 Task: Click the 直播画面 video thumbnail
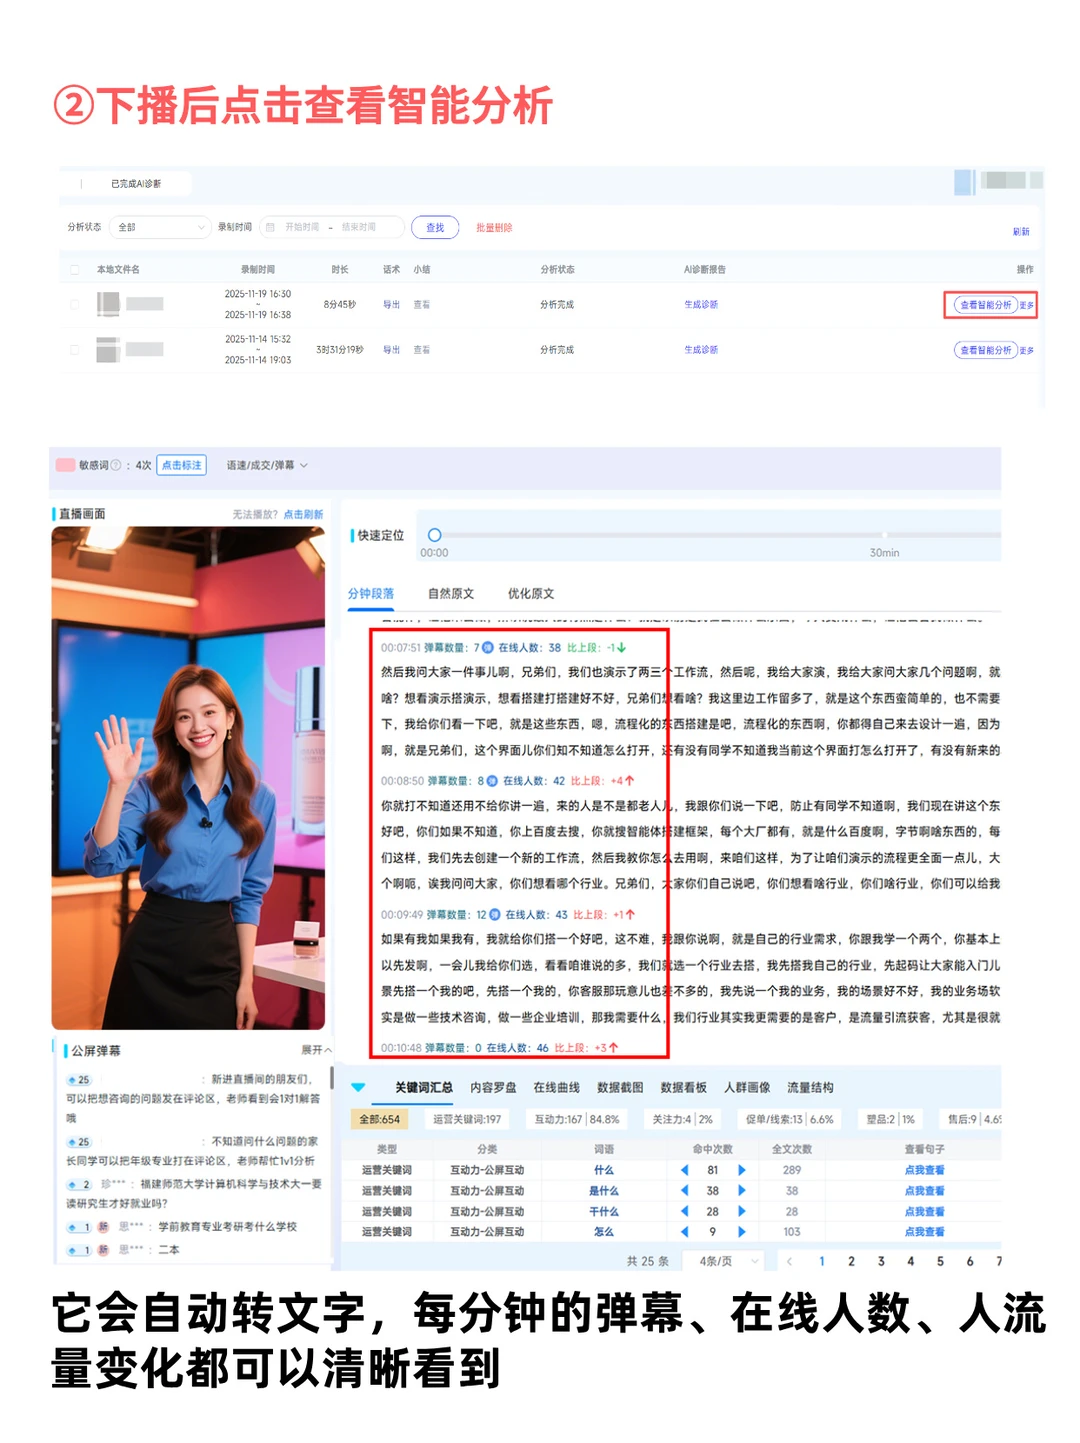coord(190,780)
